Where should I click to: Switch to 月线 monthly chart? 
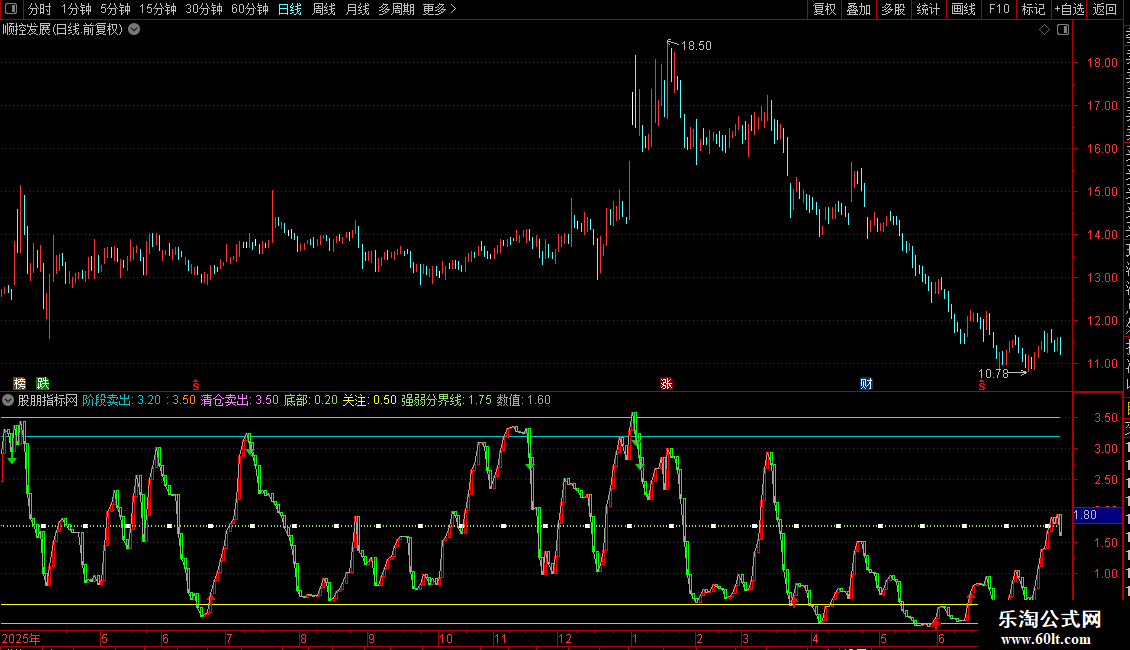(357, 9)
